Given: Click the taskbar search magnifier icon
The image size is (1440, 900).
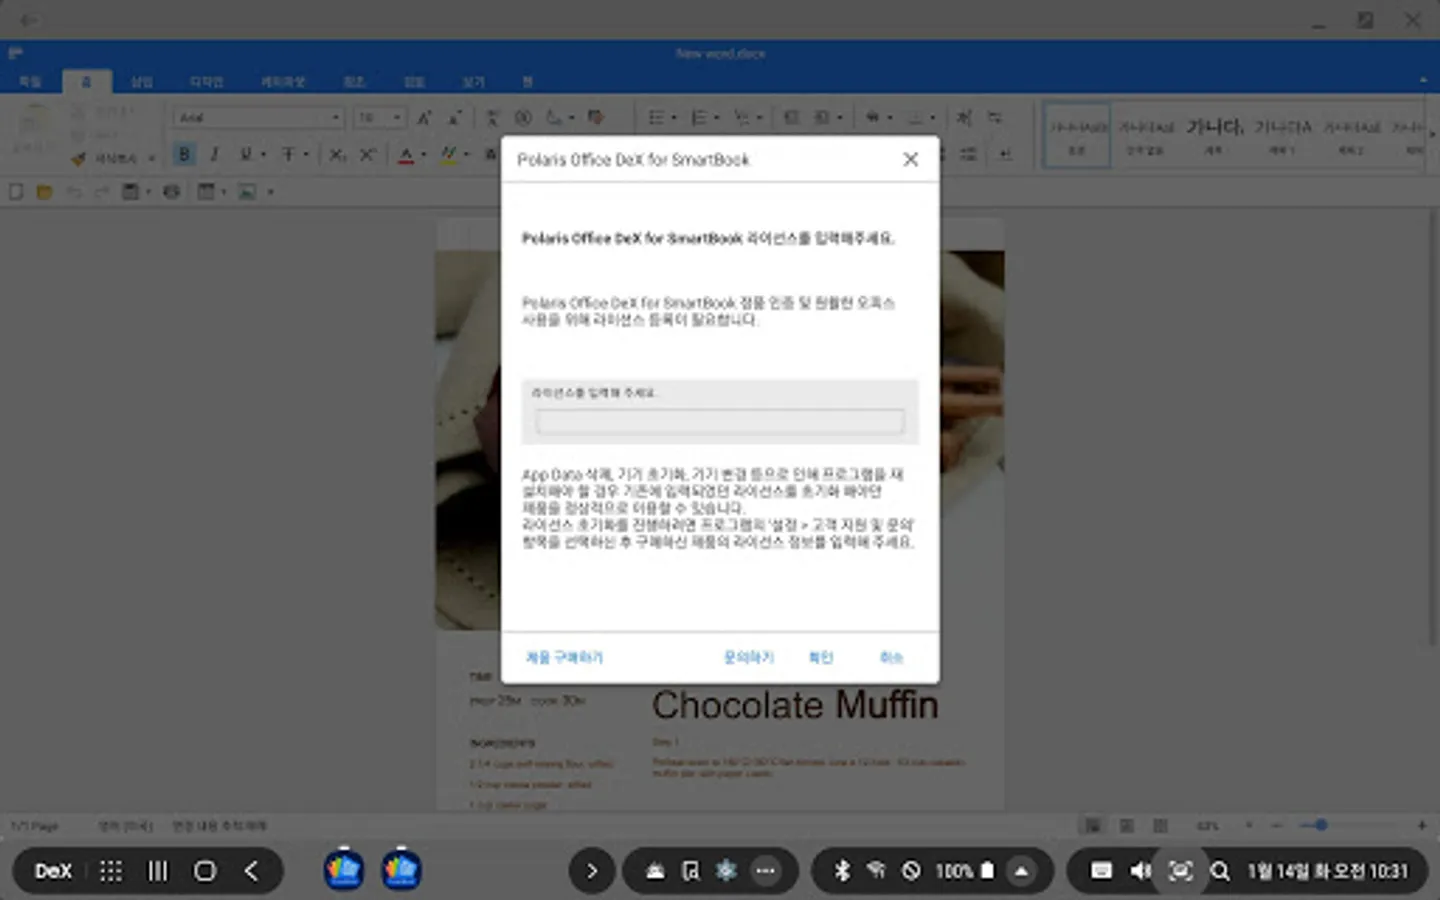Looking at the screenshot, I should click(1220, 871).
